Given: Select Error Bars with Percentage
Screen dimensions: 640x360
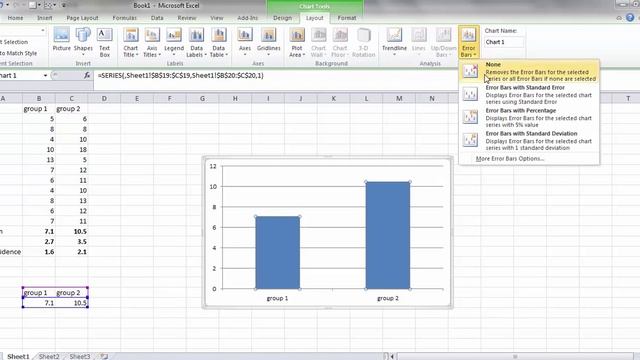Looking at the screenshot, I should tap(529, 117).
